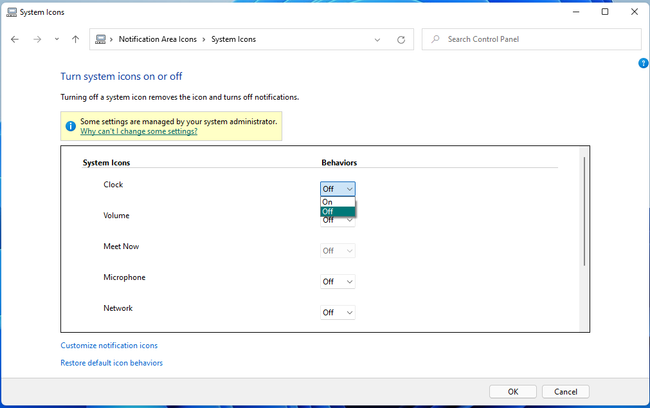The width and height of the screenshot is (650, 408).
Task: Maximize the System Icons window
Action: [x=605, y=12]
